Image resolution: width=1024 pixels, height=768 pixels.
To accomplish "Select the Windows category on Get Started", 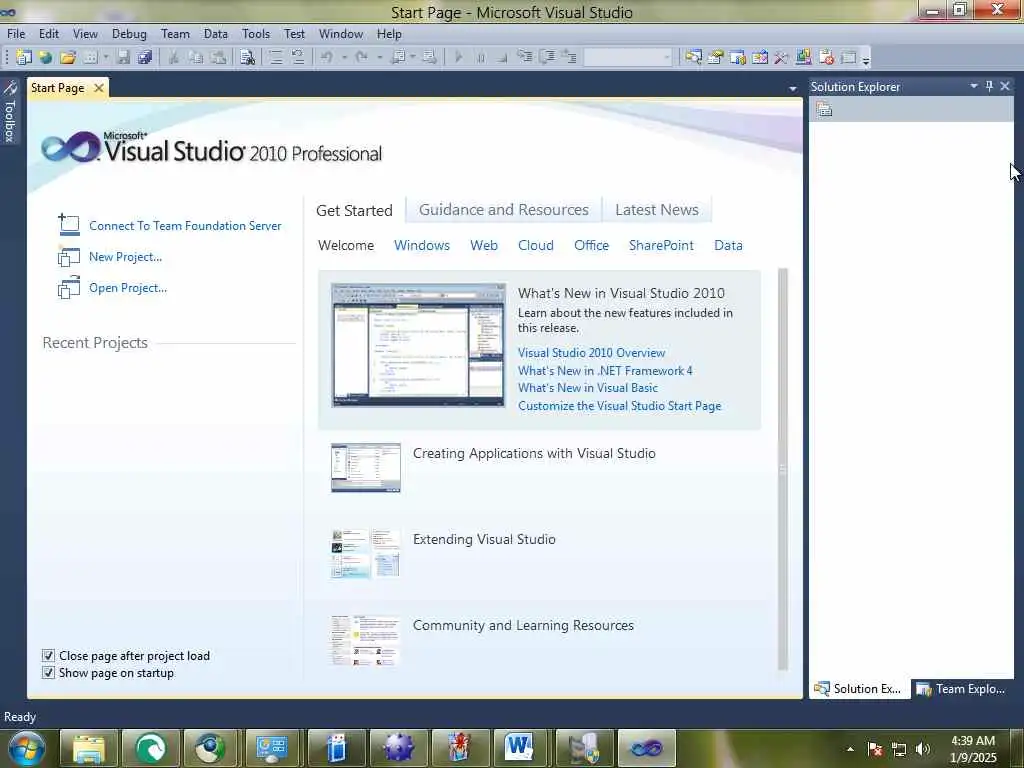I will [422, 246].
